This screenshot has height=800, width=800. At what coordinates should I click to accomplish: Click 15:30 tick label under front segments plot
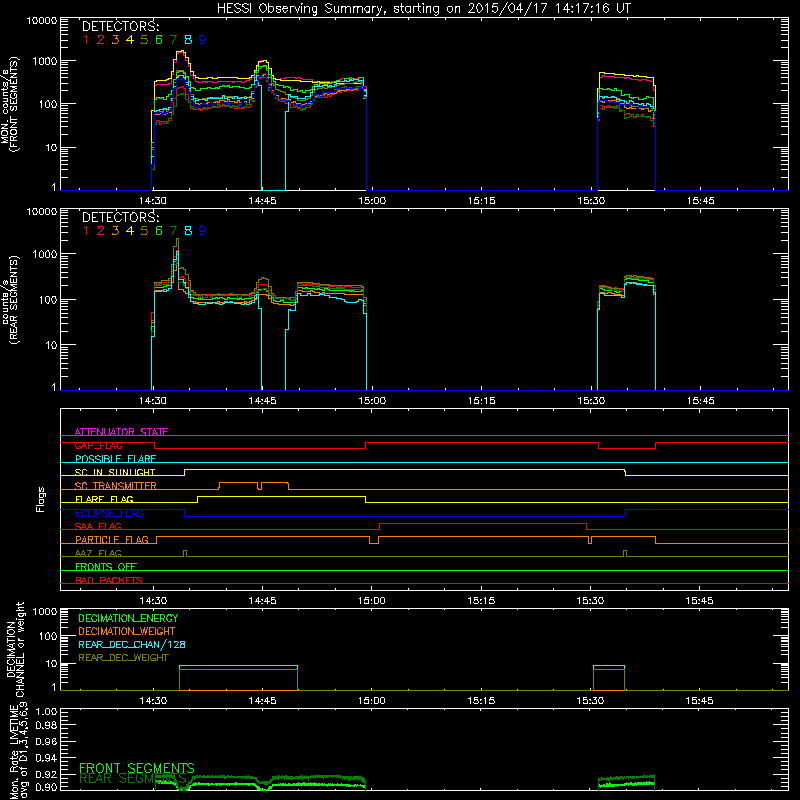coord(591,201)
